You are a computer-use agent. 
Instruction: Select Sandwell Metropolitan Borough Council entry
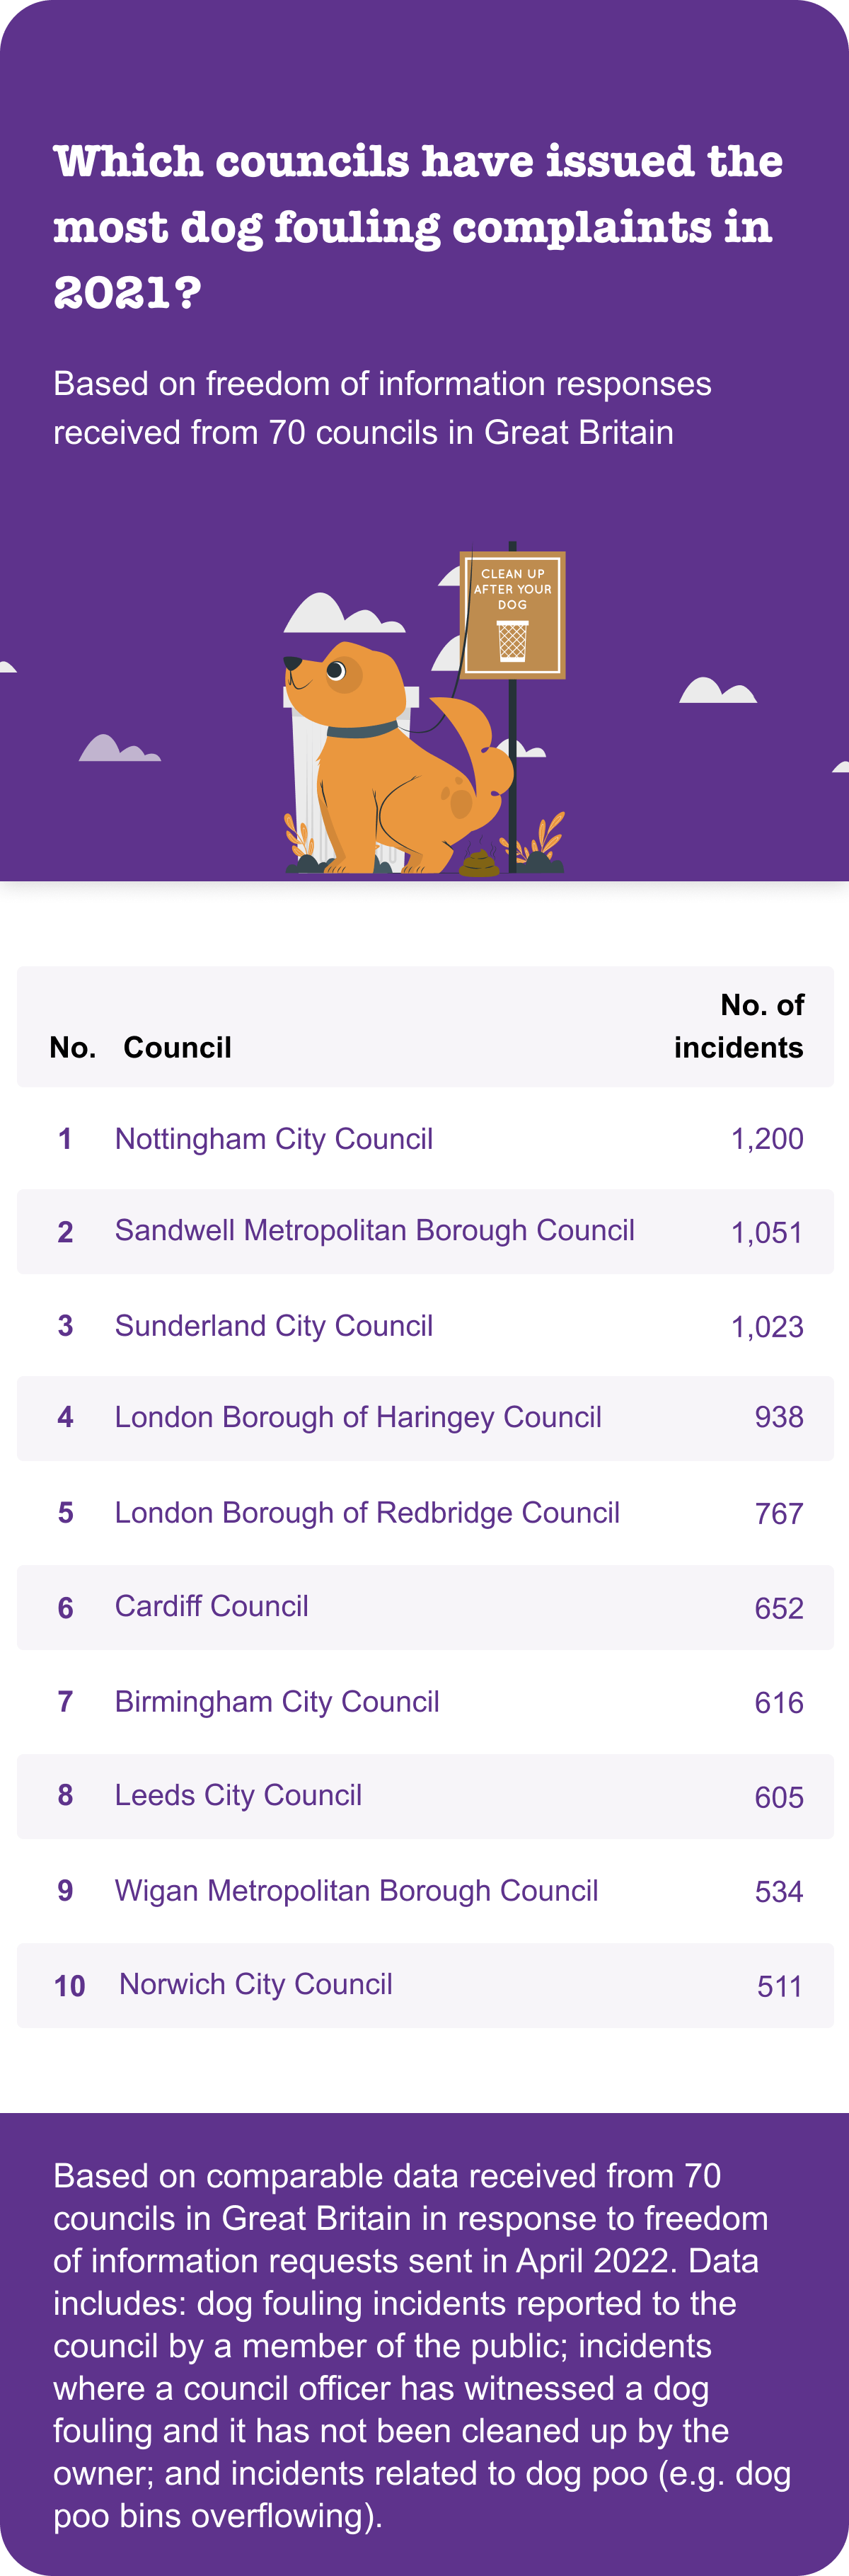(x=425, y=1231)
